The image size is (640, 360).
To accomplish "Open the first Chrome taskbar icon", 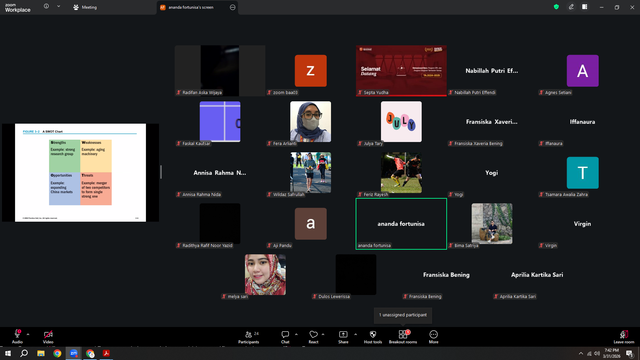I will coord(57,353).
